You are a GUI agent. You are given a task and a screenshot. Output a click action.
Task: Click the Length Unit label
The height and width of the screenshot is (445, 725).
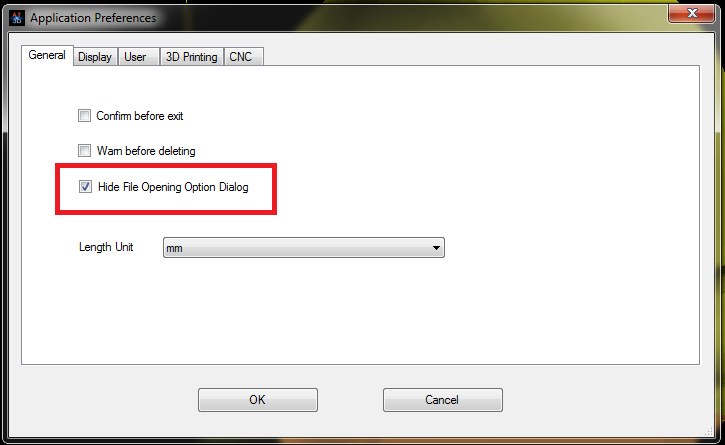106,247
